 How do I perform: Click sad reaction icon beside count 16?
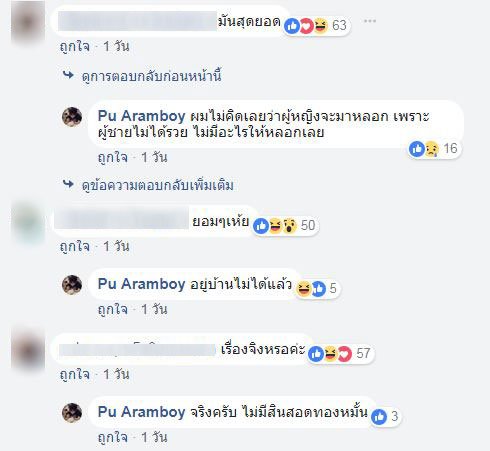[x=432, y=149]
